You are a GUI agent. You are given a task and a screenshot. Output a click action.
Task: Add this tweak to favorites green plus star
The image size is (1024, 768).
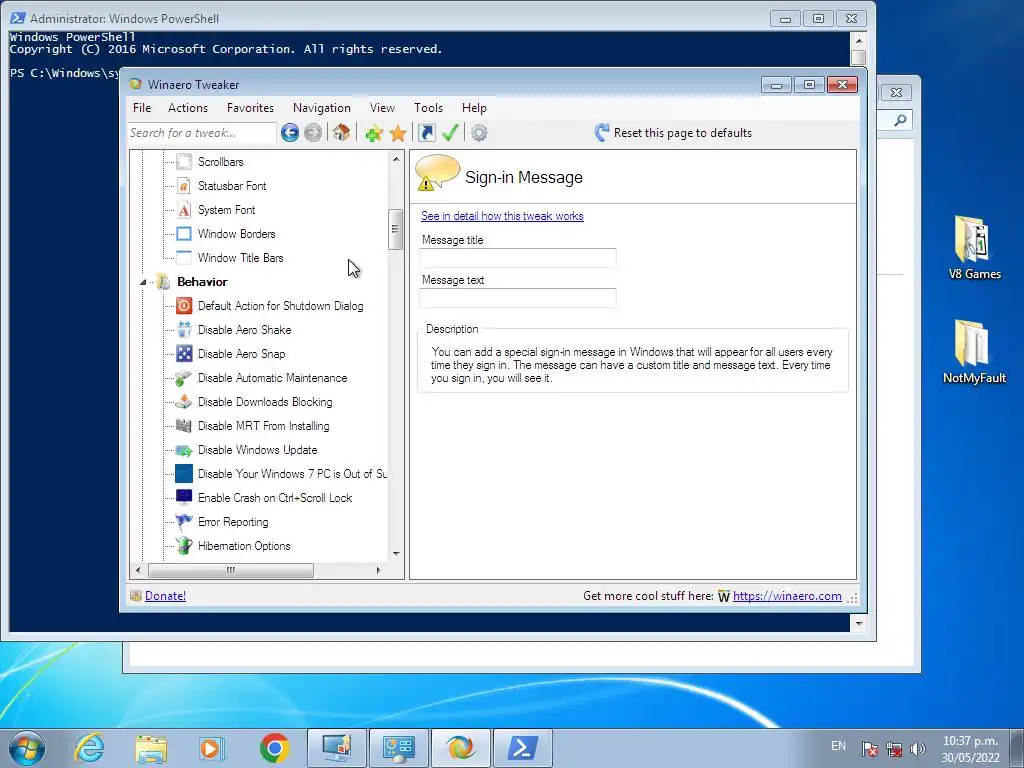(374, 133)
